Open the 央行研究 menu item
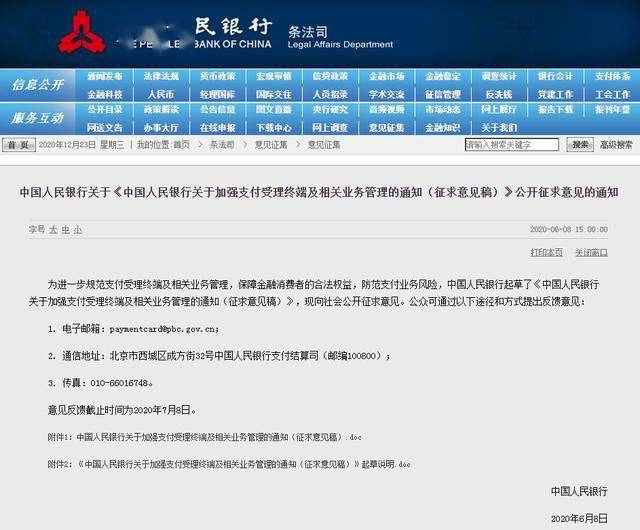 click(x=330, y=109)
